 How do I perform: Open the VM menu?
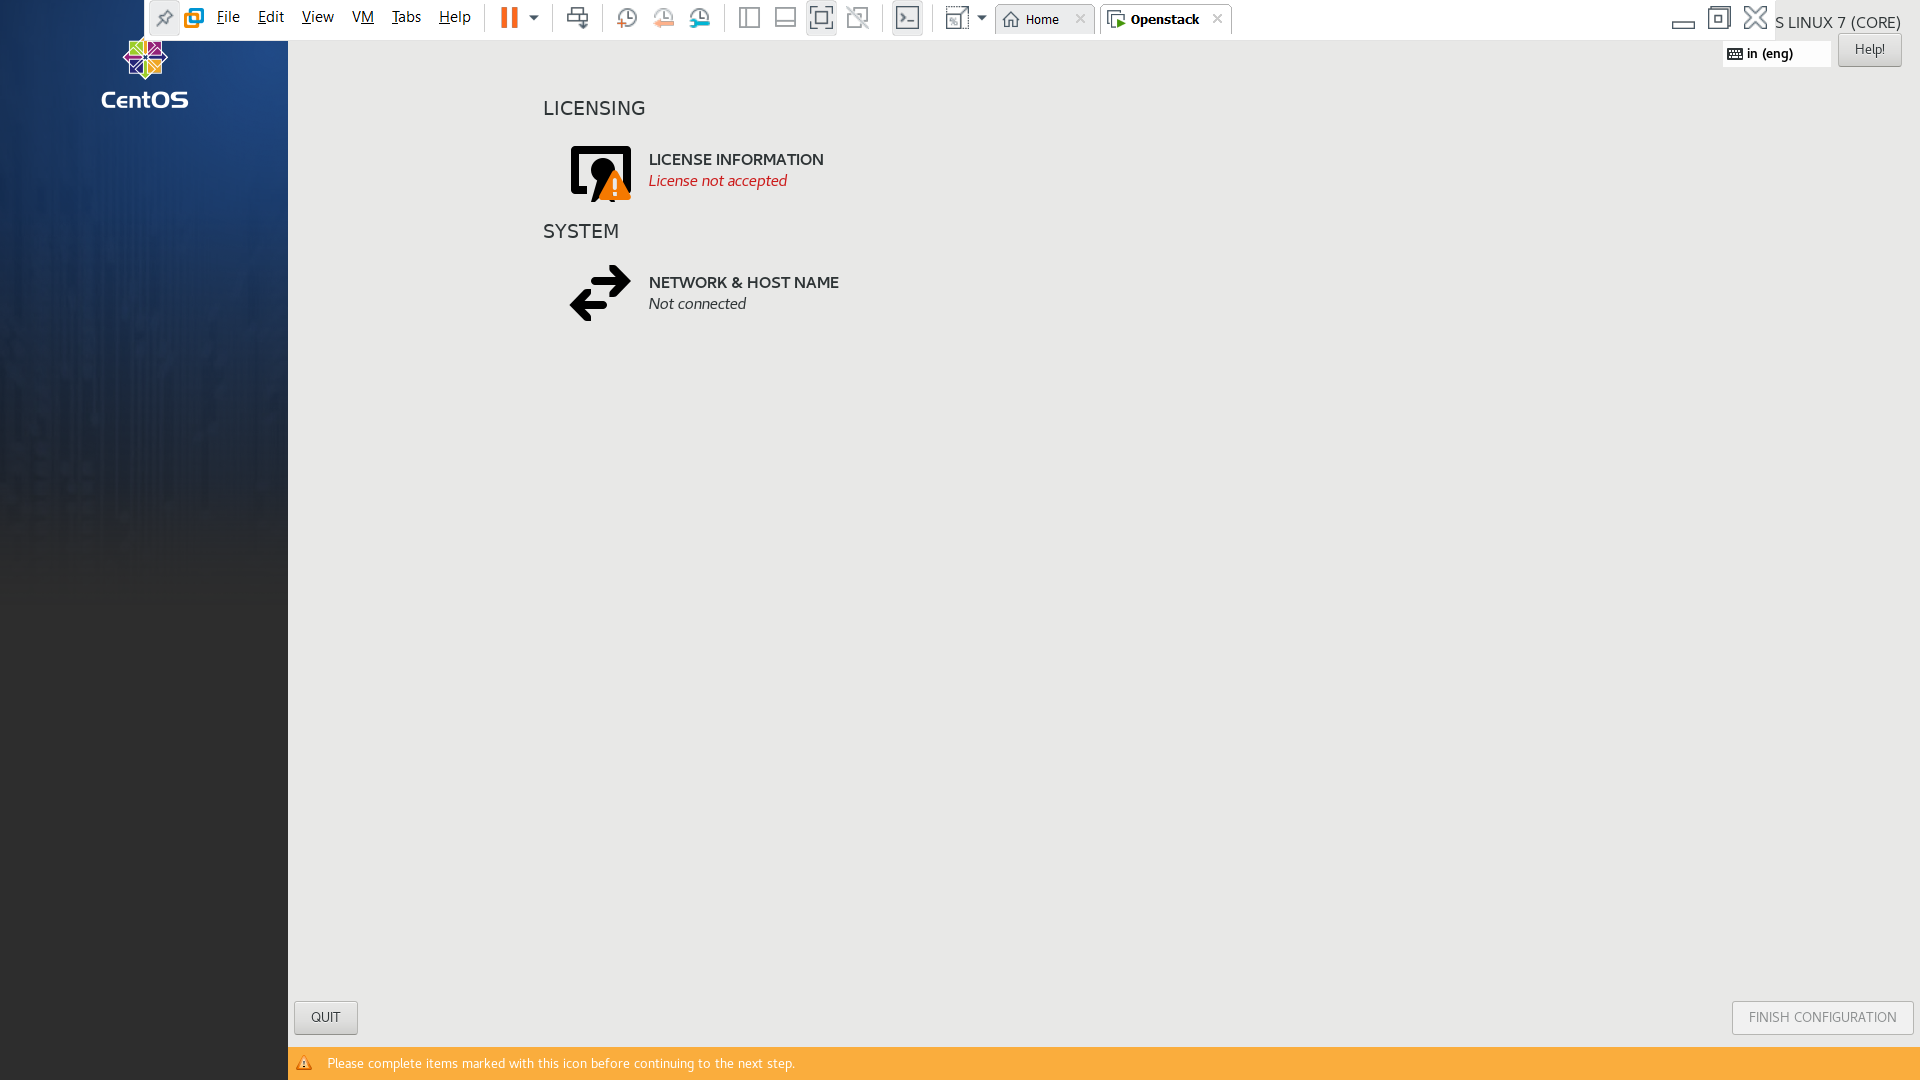(x=362, y=18)
